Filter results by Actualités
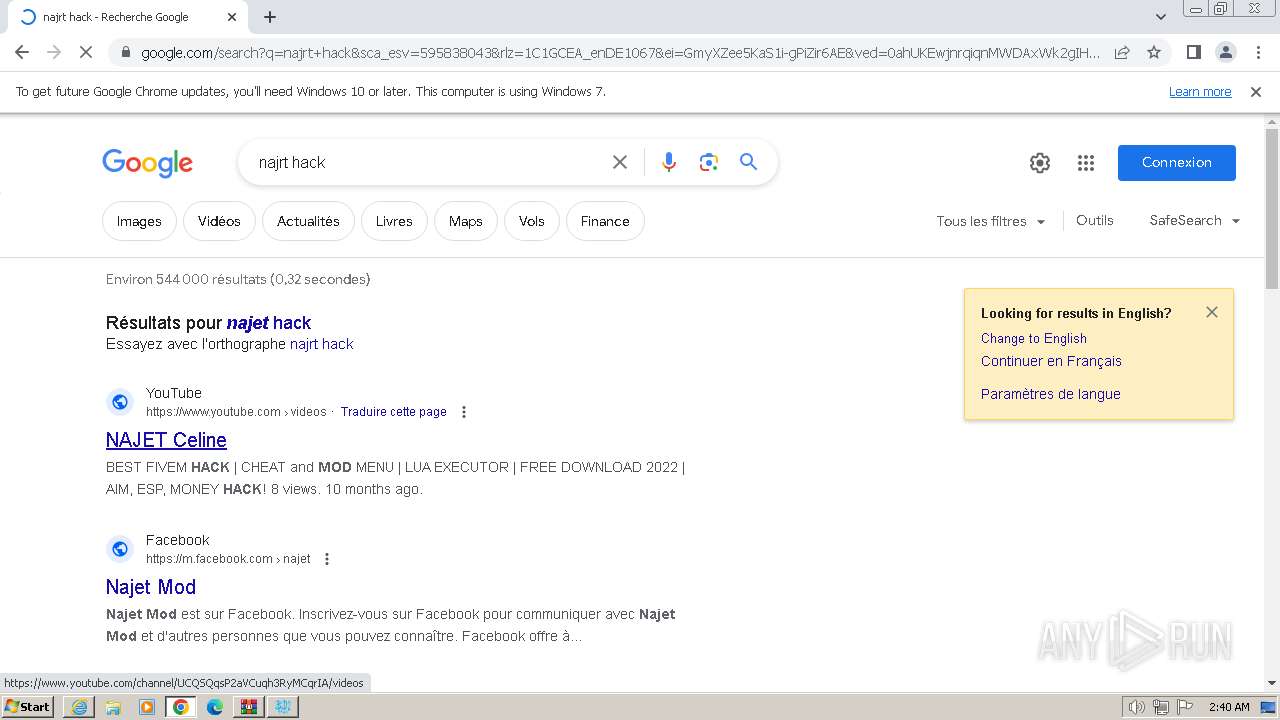Screen dimensions: 1280x720 308,221
